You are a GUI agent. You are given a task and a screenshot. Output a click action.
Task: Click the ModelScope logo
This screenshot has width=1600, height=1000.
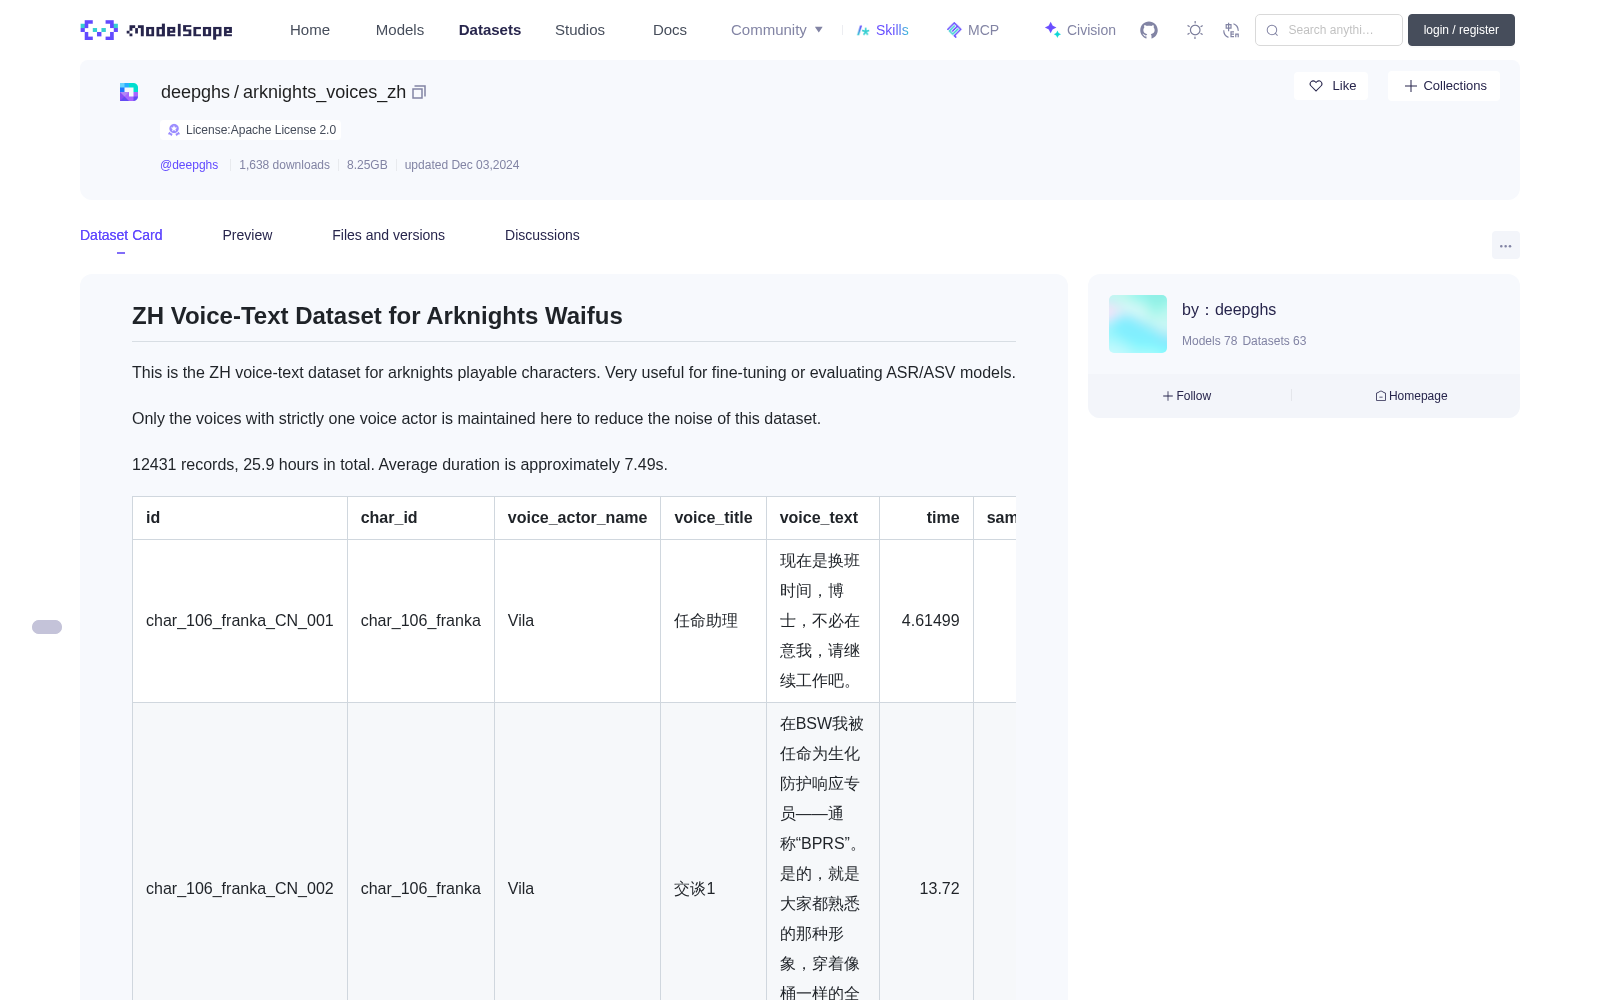156,30
